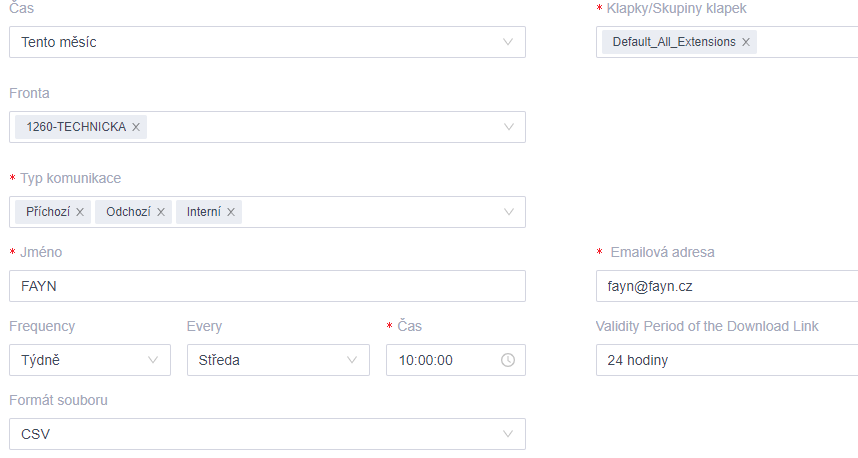
Task: Click inside the Klapky/Skupiny klapek field
Action: pos(807,42)
